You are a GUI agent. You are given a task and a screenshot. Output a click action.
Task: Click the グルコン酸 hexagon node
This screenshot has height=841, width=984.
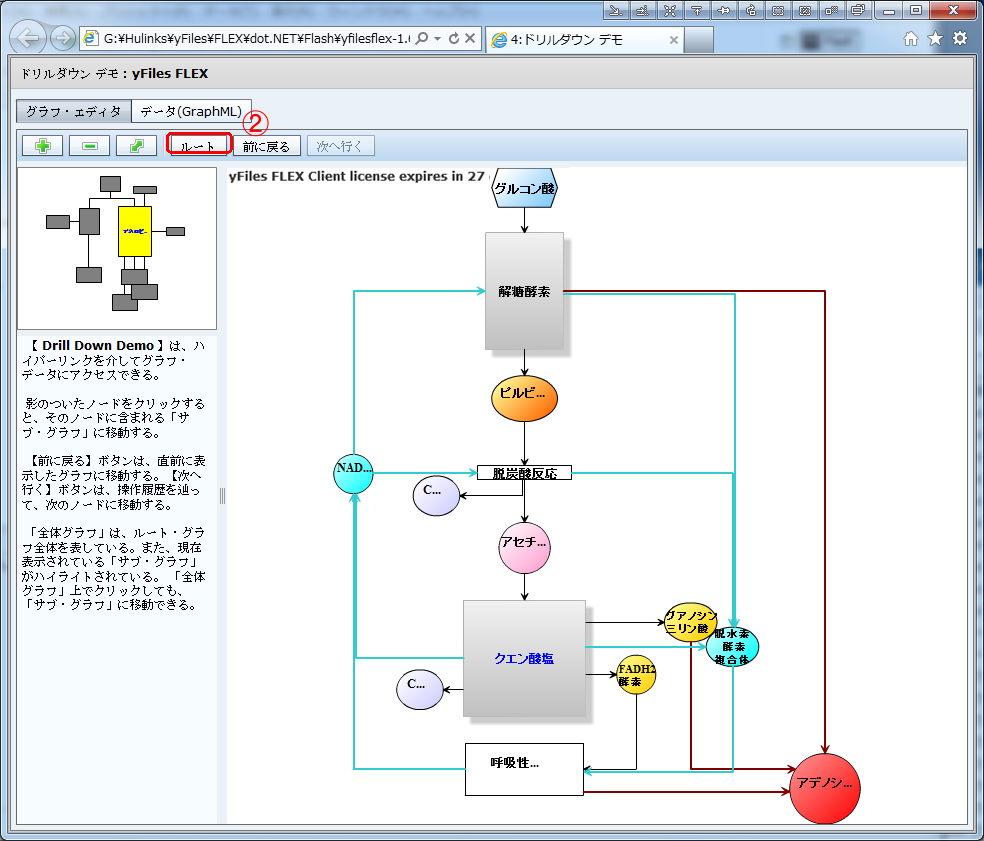tap(524, 188)
